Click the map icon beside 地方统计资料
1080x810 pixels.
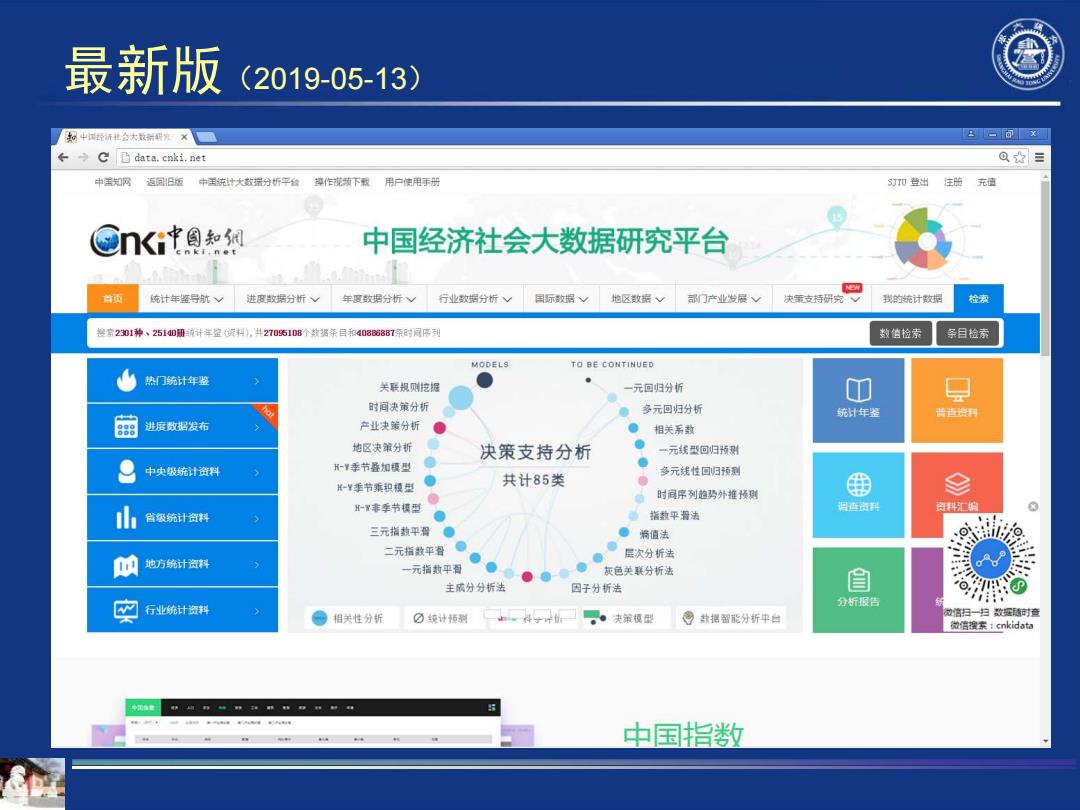point(126,565)
